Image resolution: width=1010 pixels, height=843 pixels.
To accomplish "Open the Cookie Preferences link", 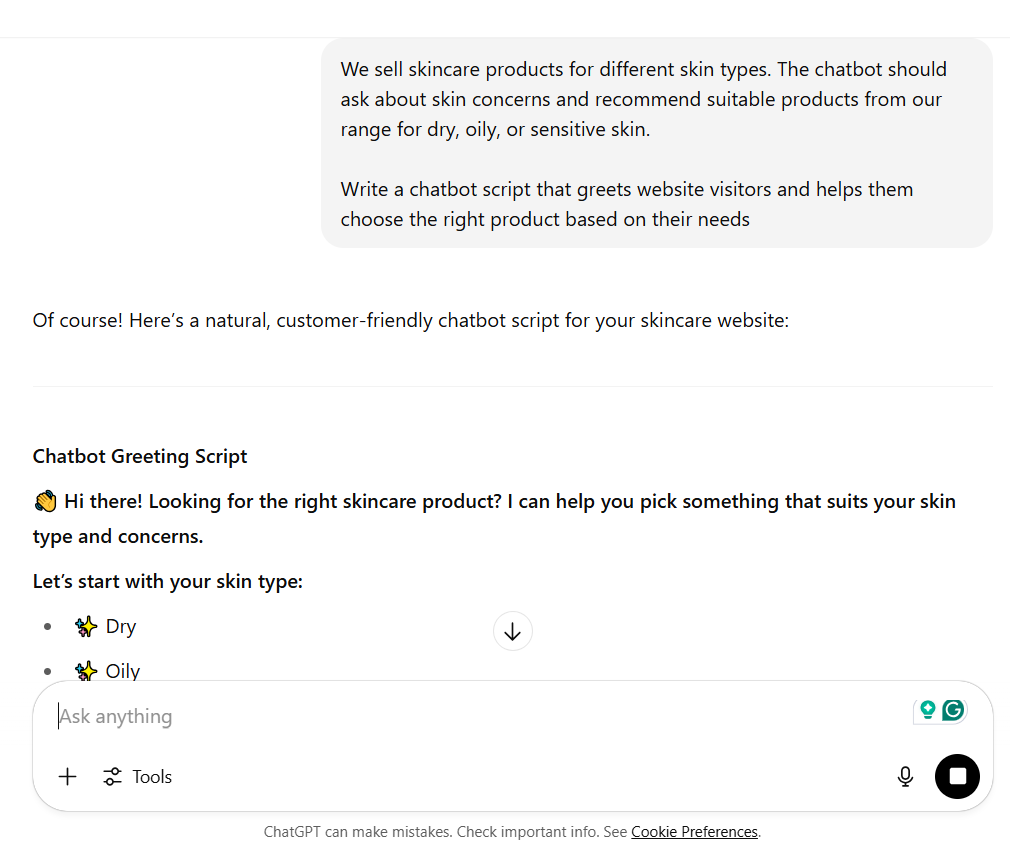I will 694,831.
